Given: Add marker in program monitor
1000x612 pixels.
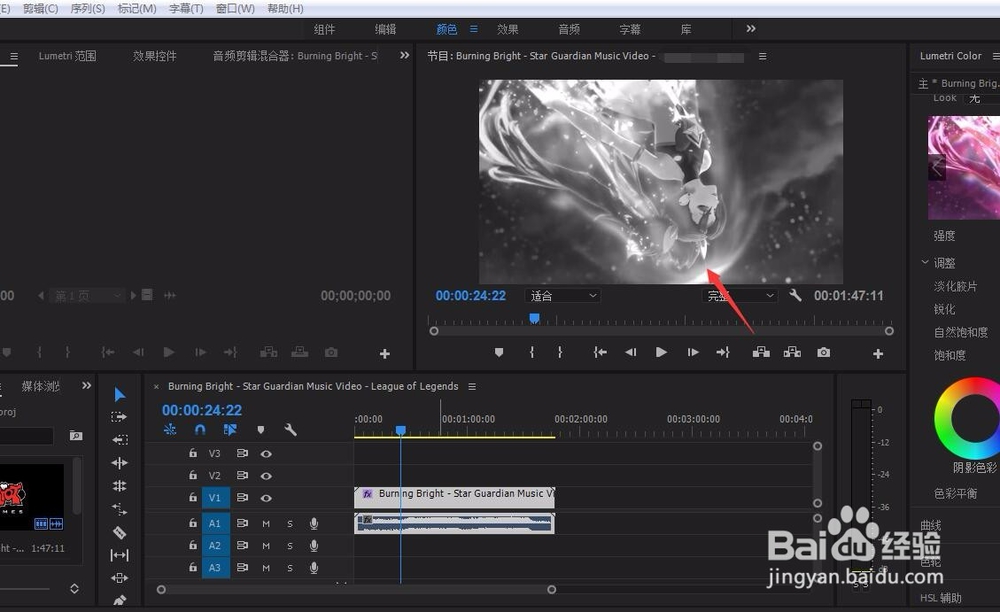Looking at the screenshot, I should coord(499,353).
